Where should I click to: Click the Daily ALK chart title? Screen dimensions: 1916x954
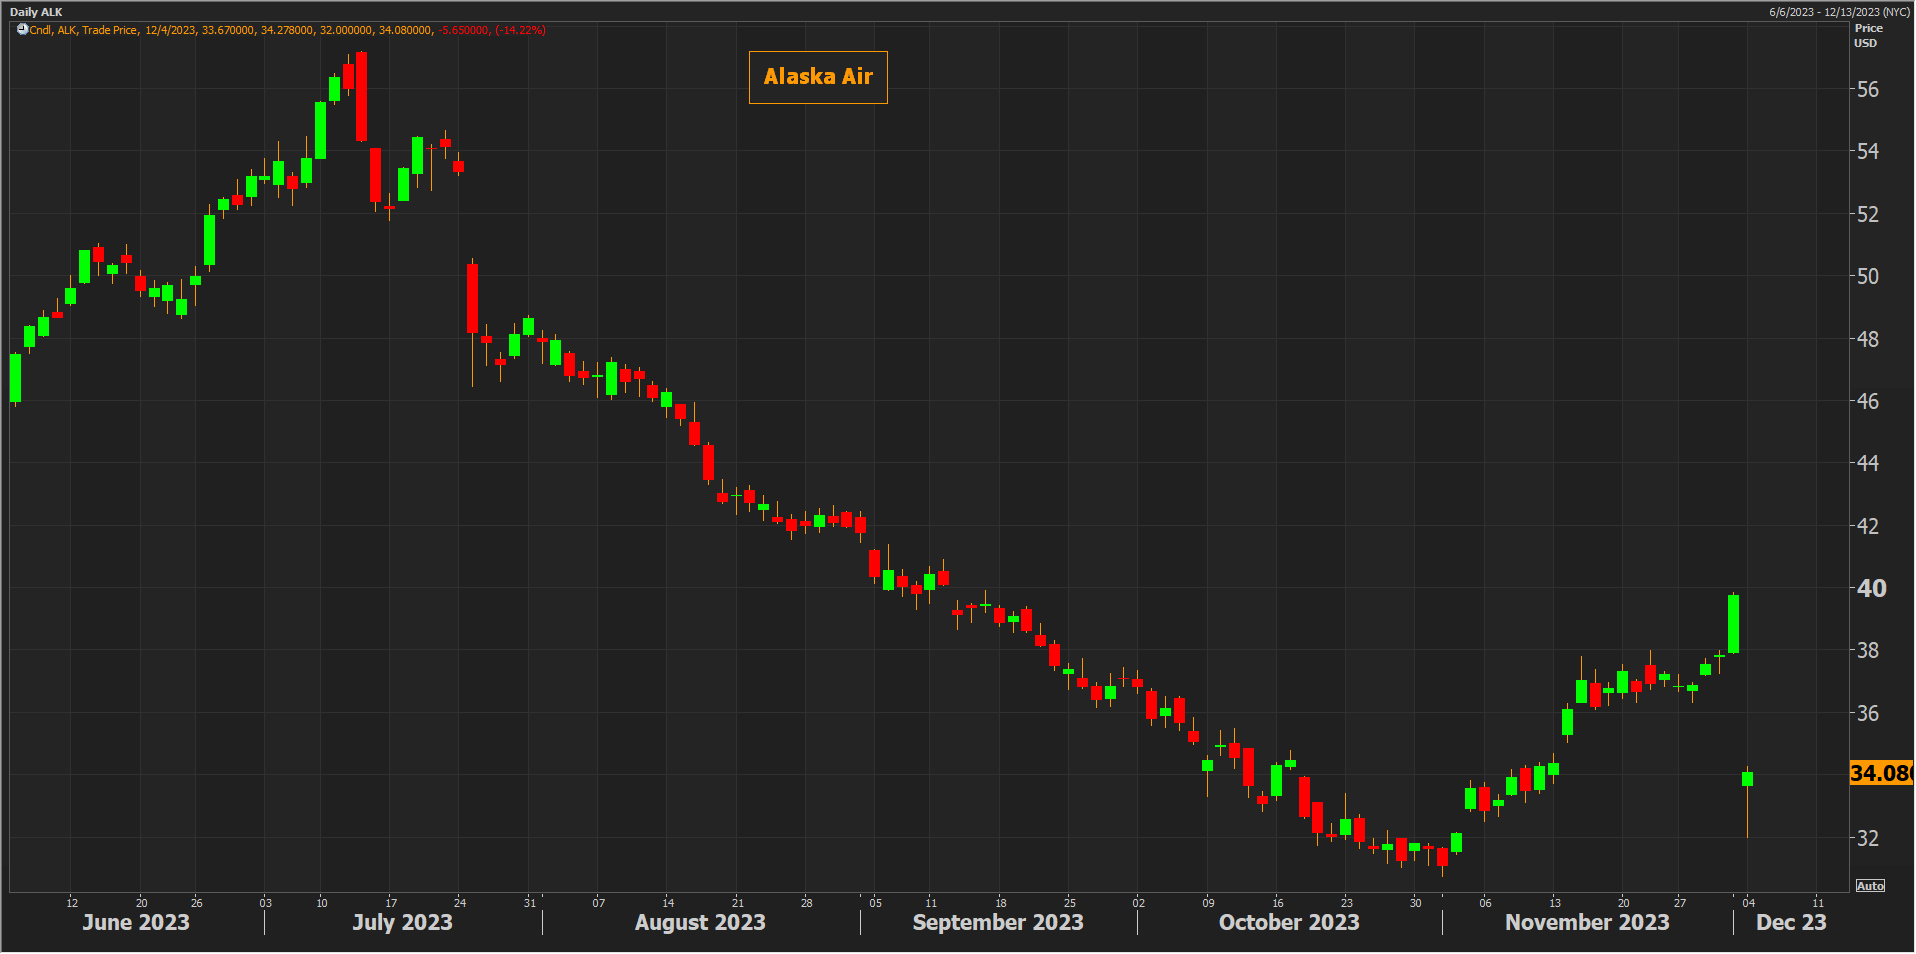coord(36,12)
